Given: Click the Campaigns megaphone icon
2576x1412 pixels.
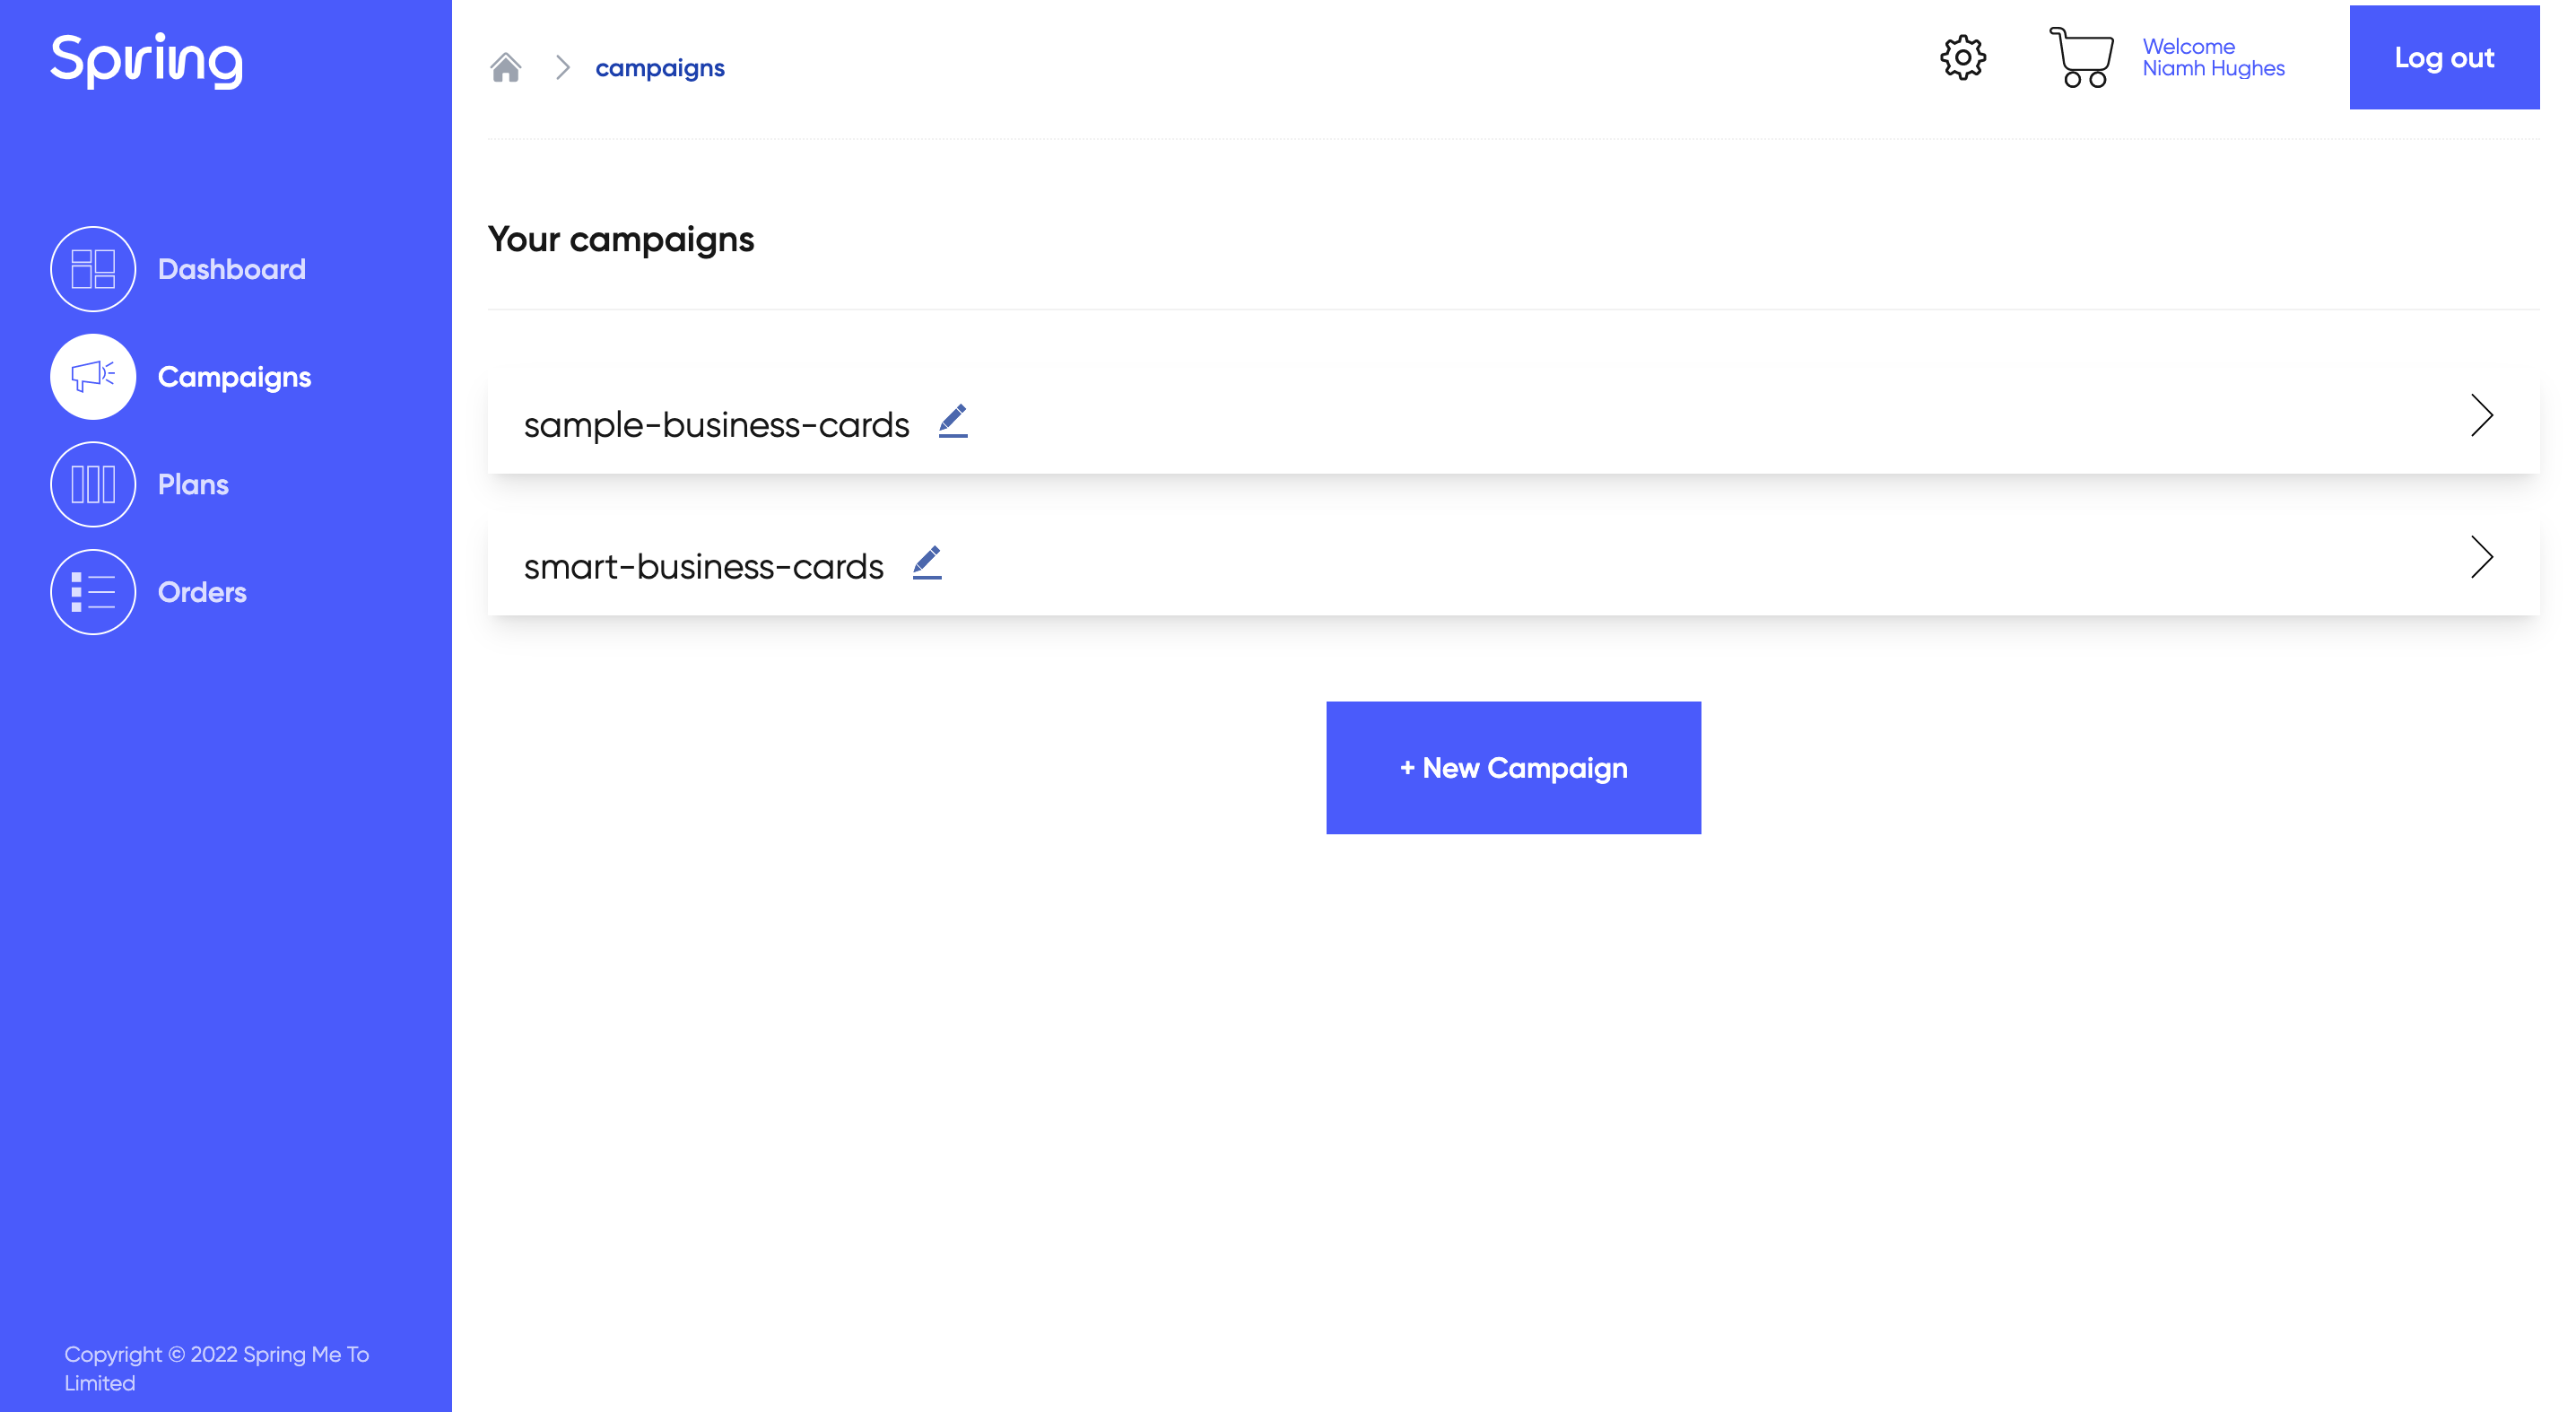Looking at the screenshot, I should click(93, 377).
